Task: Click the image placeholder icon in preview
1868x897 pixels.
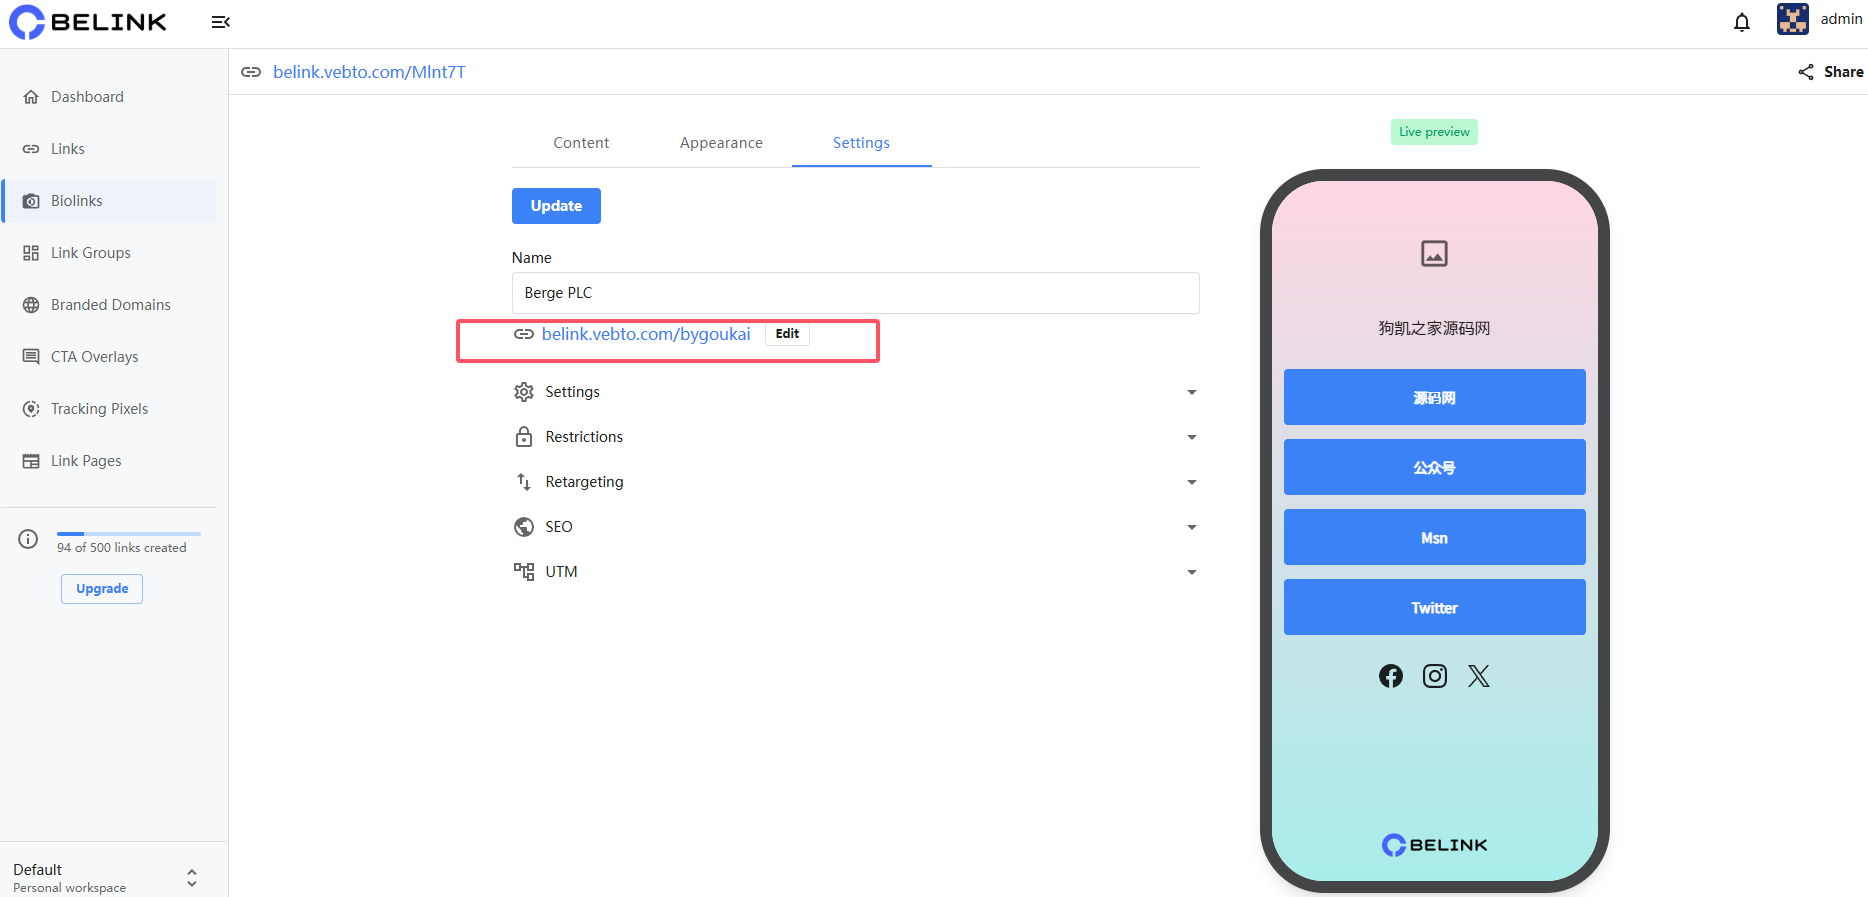Action: (x=1434, y=254)
